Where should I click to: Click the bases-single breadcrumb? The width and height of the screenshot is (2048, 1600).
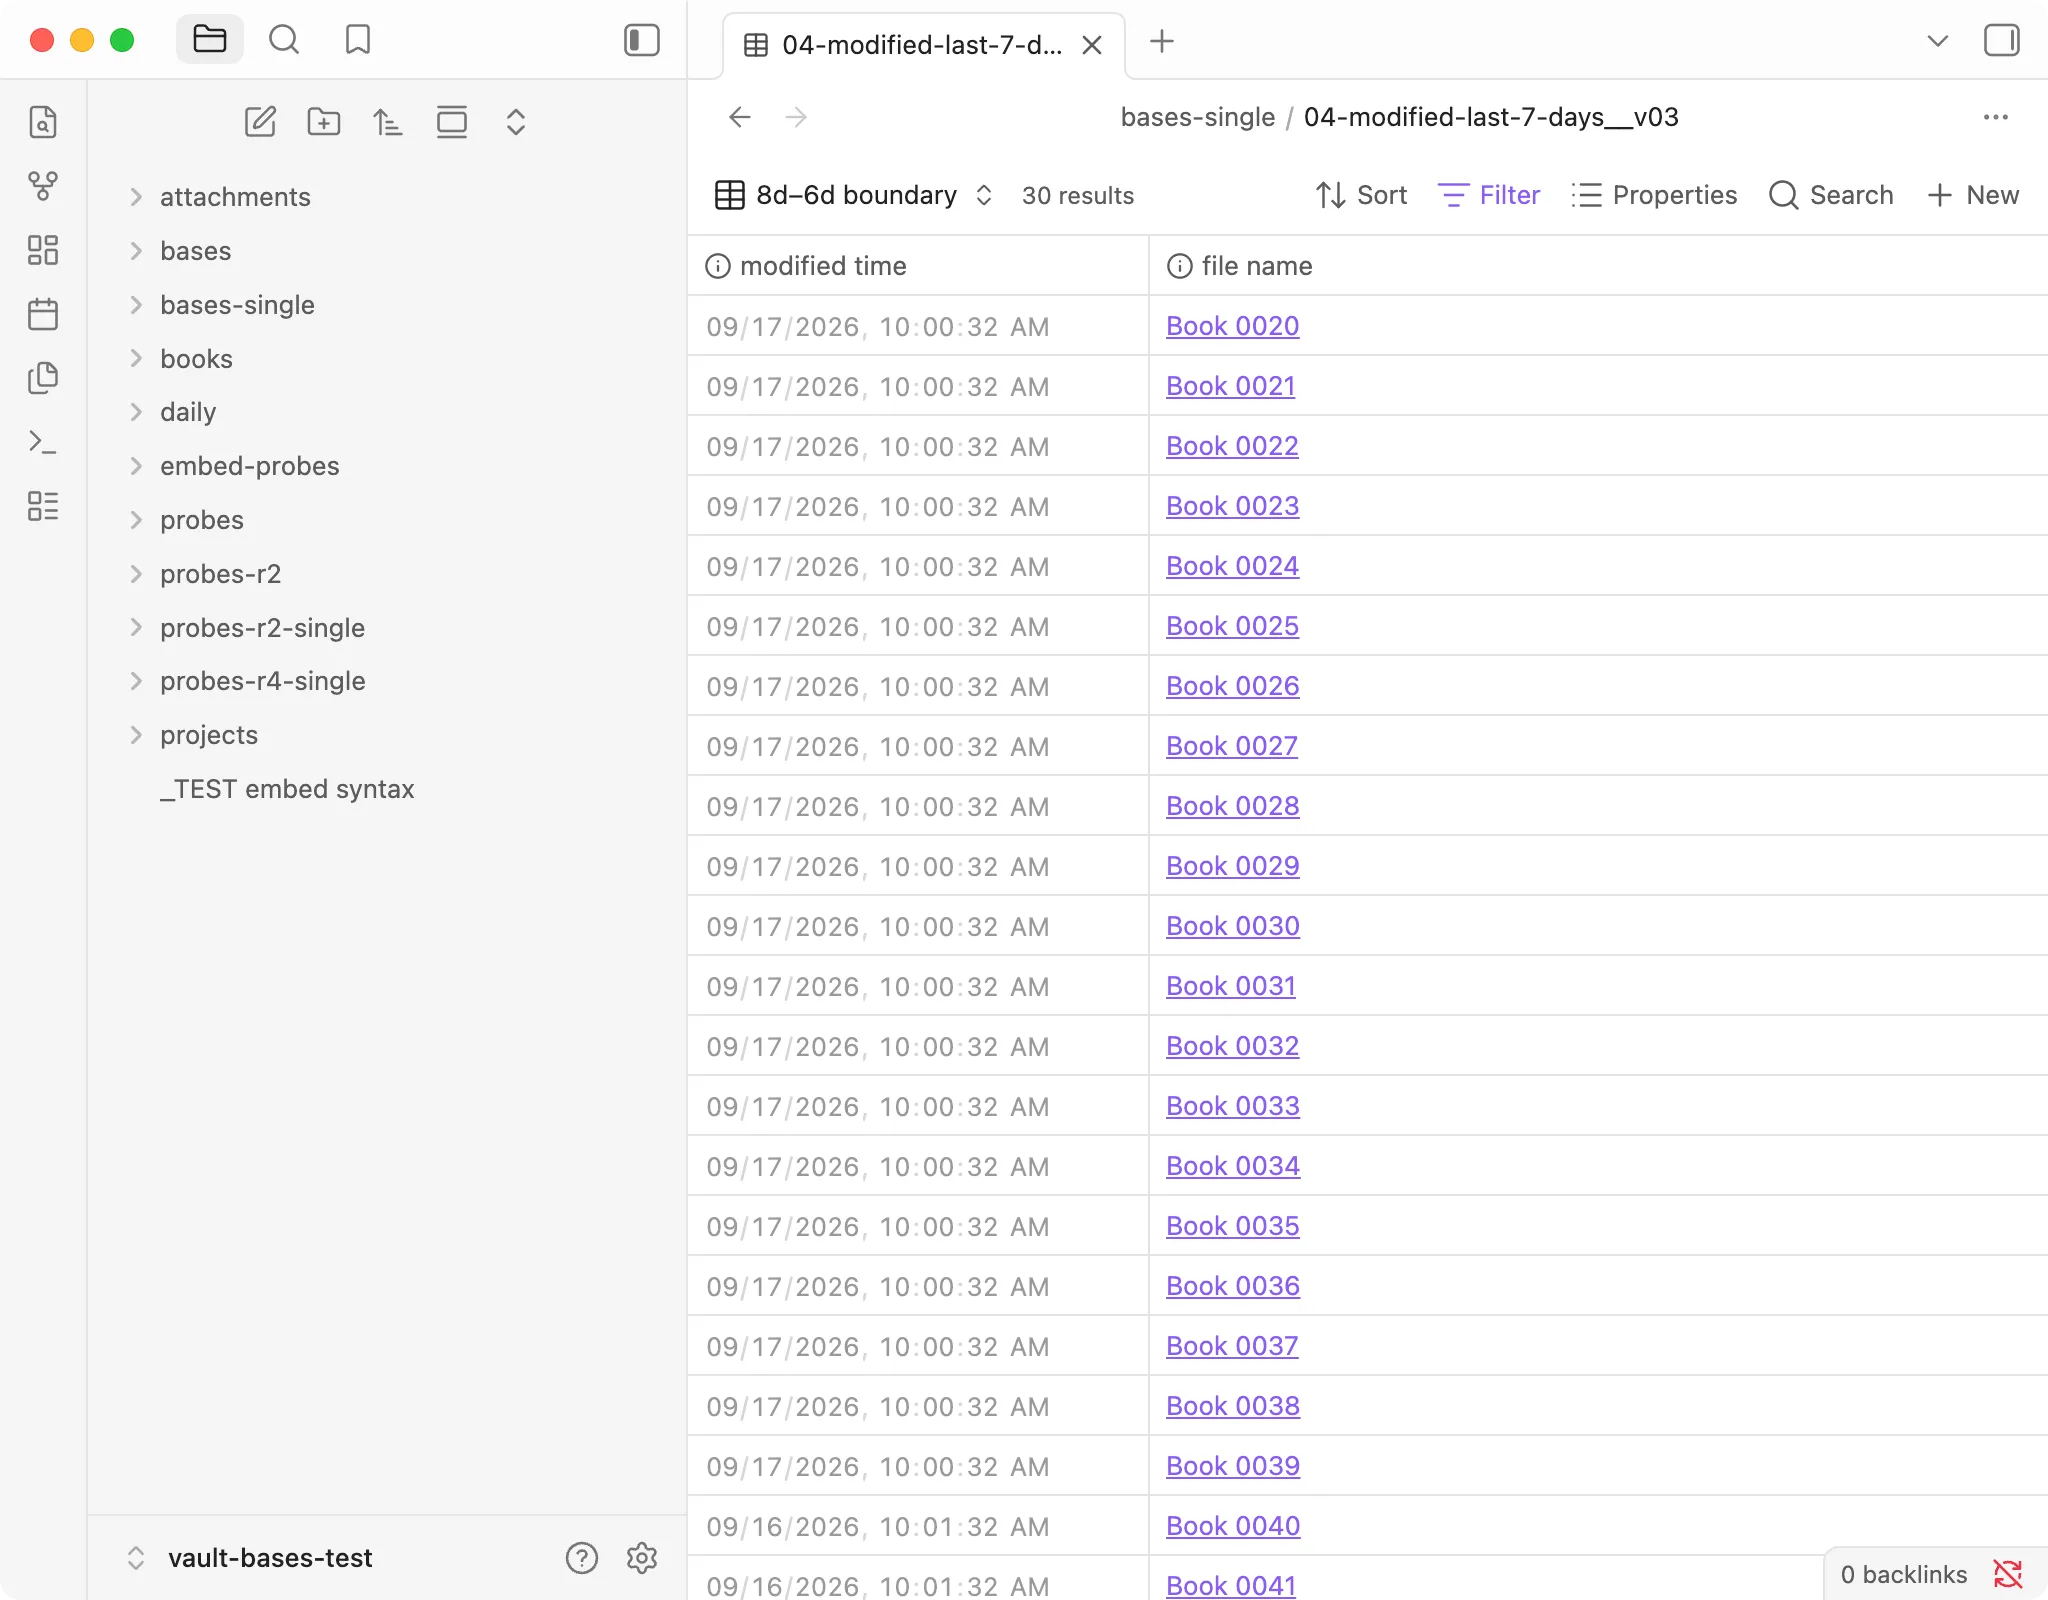(1197, 117)
